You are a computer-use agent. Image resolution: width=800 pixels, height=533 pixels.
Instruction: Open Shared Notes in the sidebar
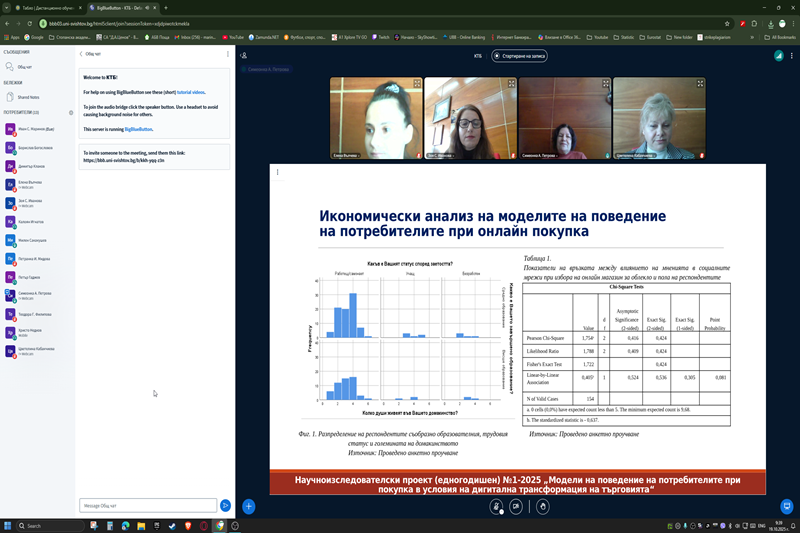[28, 97]
